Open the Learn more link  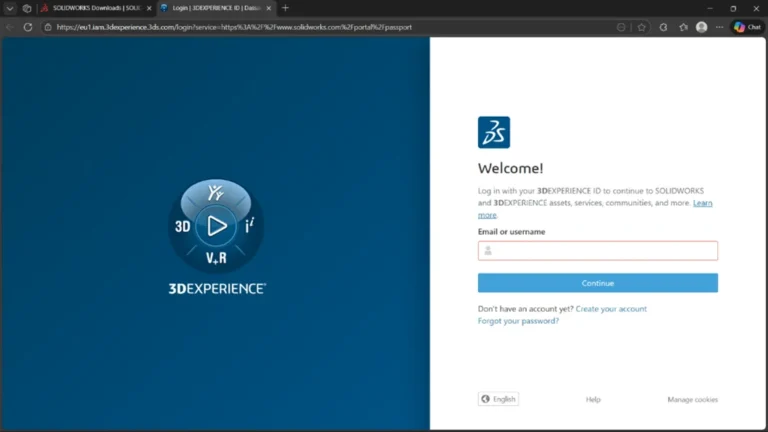[x=702, y=203]
